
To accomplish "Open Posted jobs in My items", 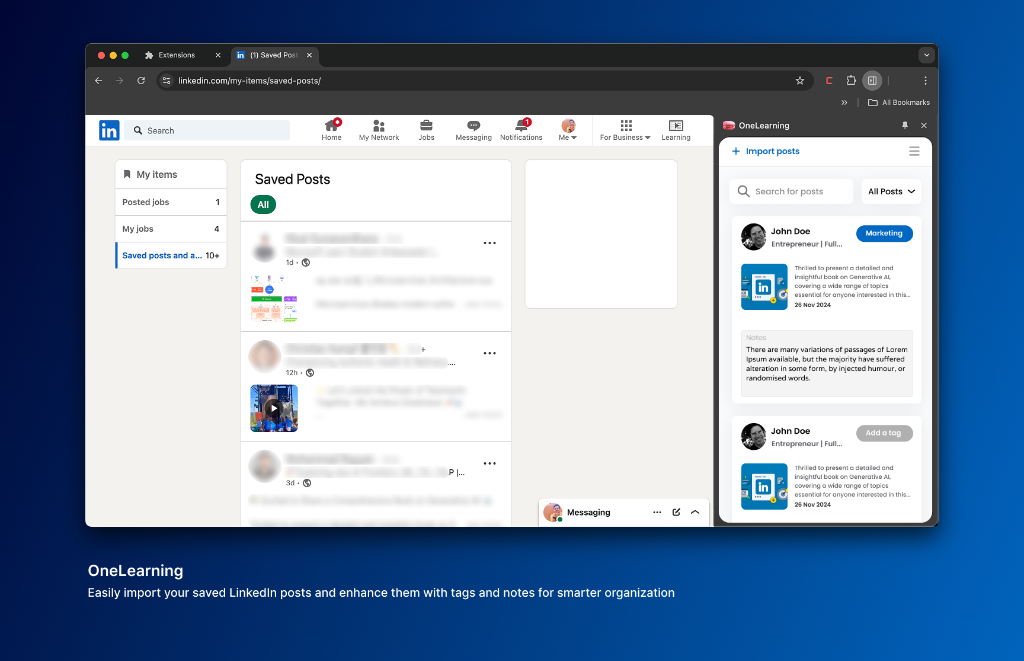I will (171, 202).
